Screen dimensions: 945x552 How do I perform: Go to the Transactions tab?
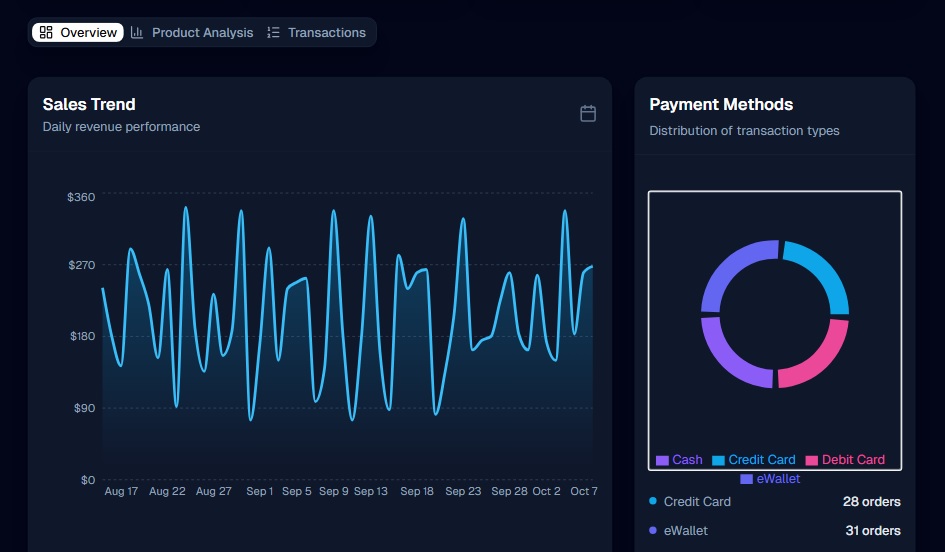point(316,33)
